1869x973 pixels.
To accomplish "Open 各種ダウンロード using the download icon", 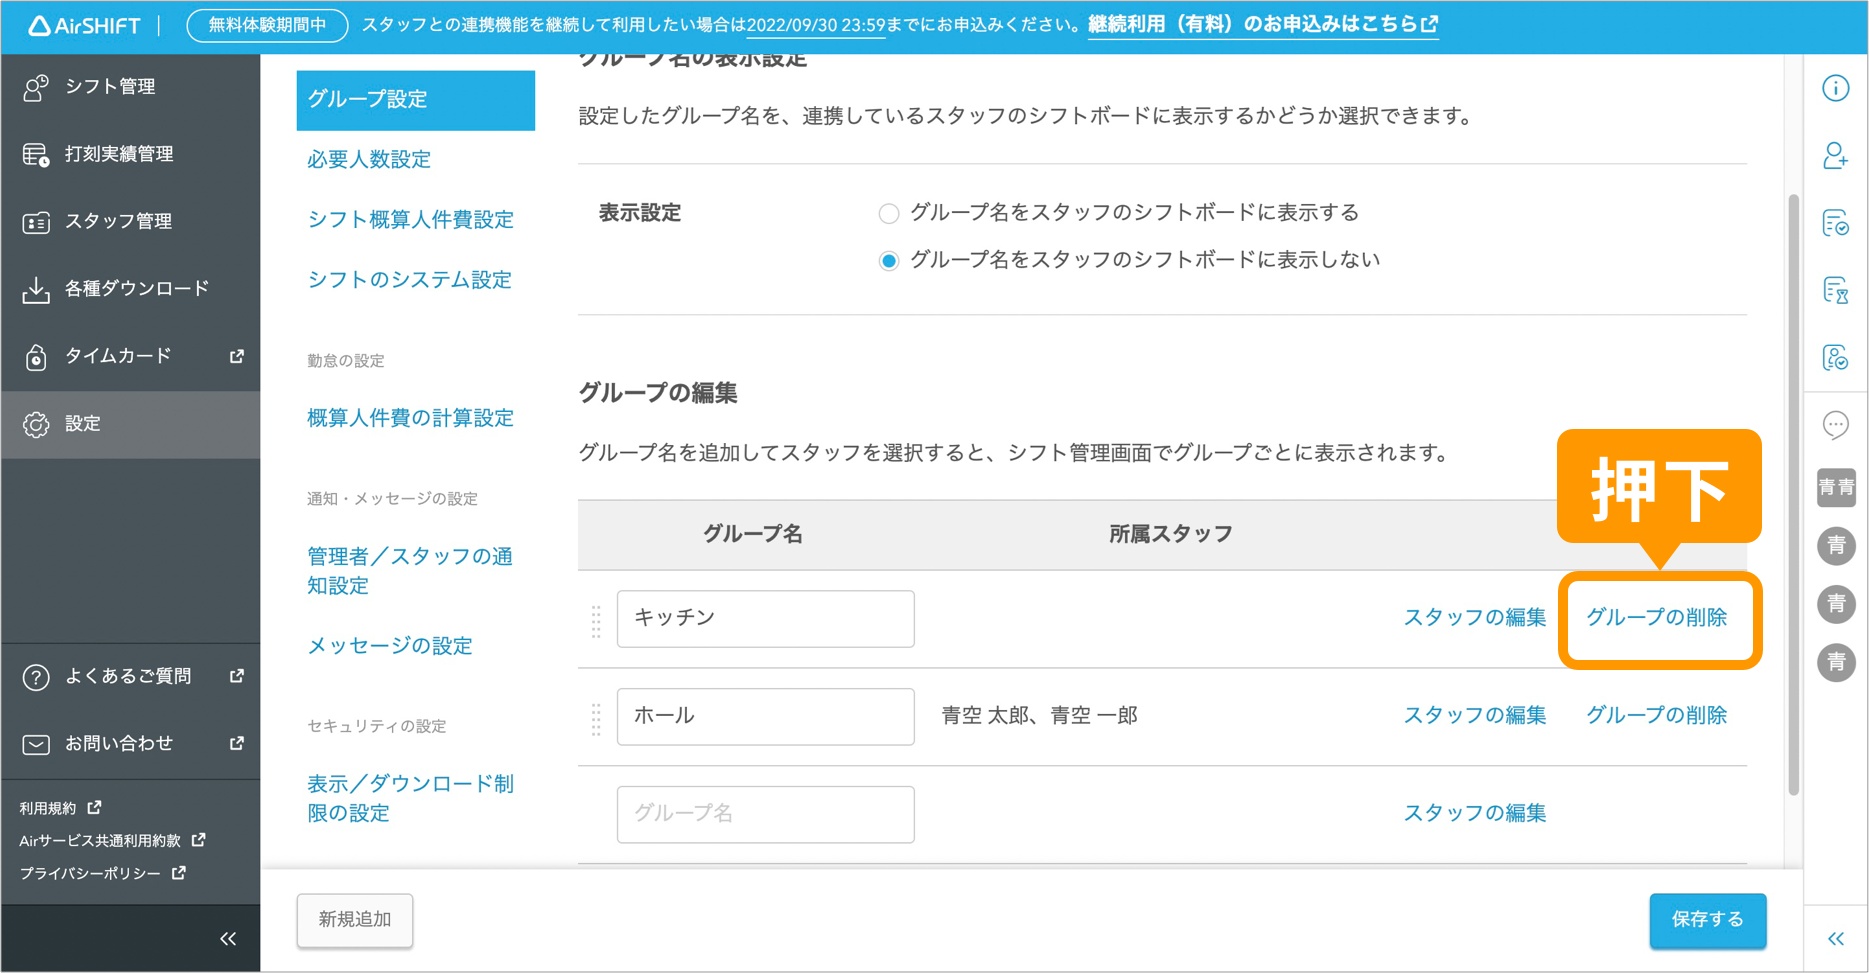I will (36, 288).
